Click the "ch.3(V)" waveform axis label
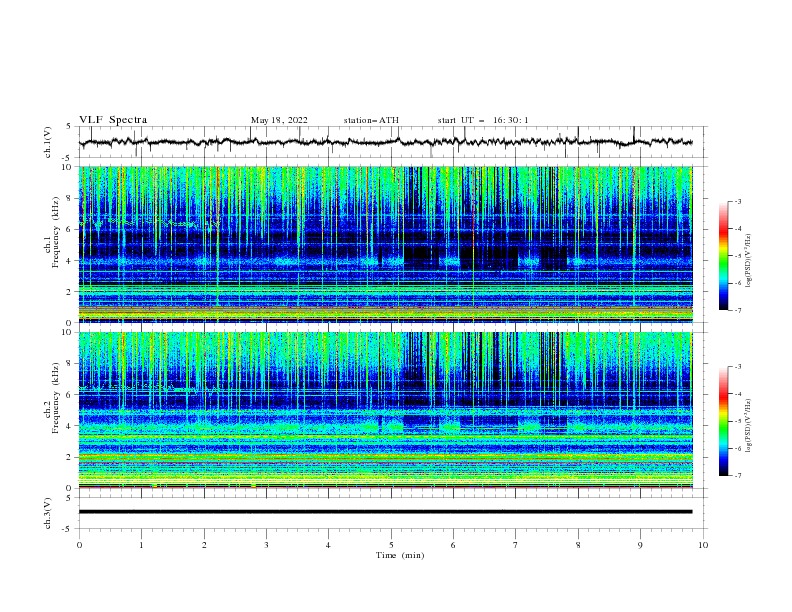This screenshot has width=792, height=612. [48, 513]
